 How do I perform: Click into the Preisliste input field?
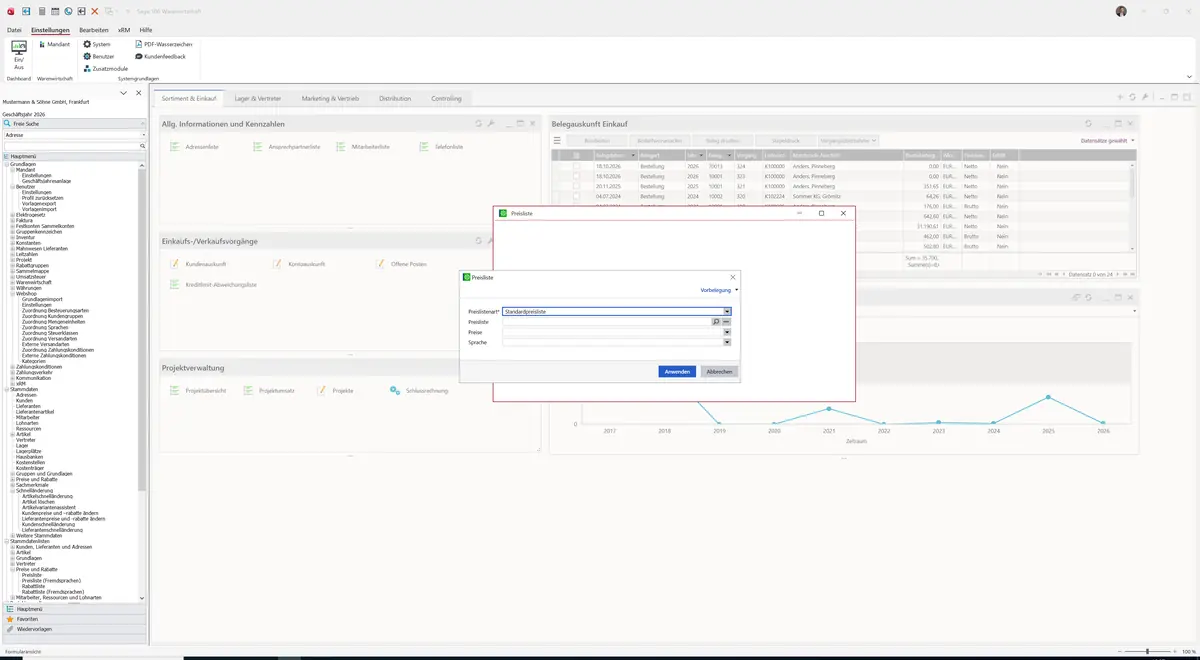pyautogui.click(x=606, y=322)
